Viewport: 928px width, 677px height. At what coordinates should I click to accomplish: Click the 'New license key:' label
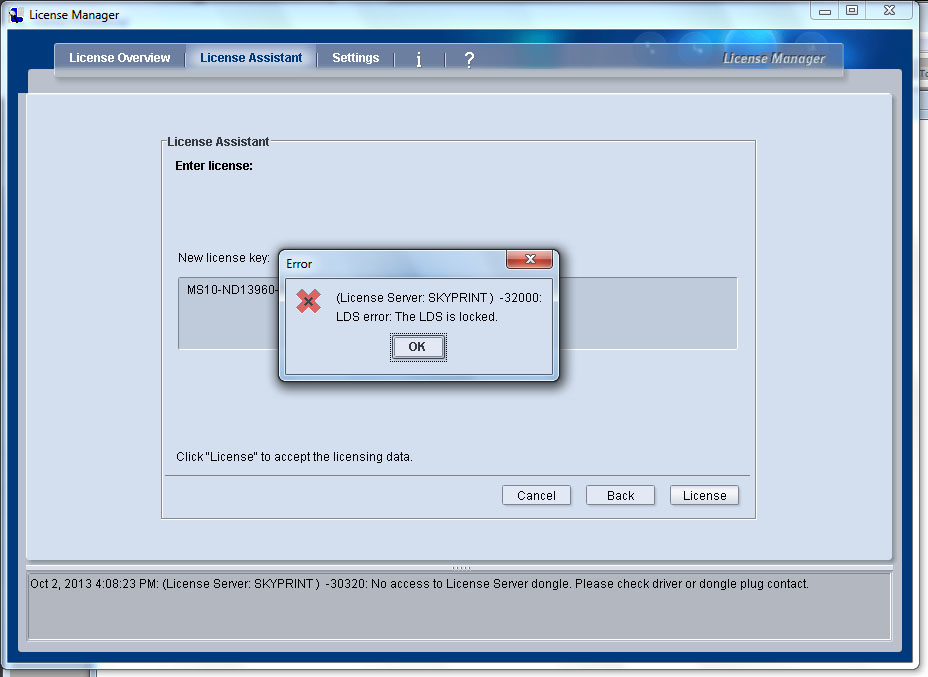(x=224, y=257)
